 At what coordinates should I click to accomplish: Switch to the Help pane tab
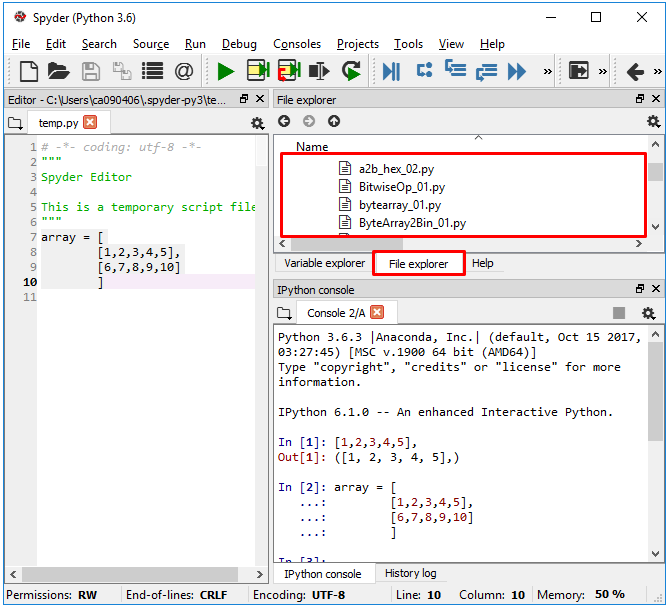pyautogui.click(x=483, y=263)
